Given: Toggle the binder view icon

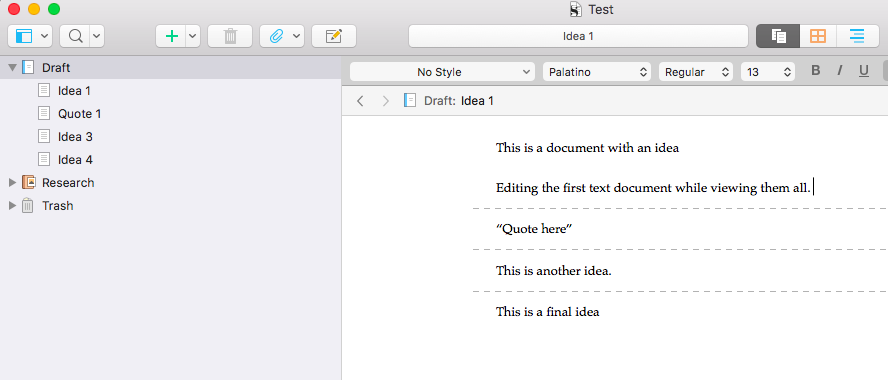Looking at the screenshot, I should pyautogui.click(x=24, y=36).
